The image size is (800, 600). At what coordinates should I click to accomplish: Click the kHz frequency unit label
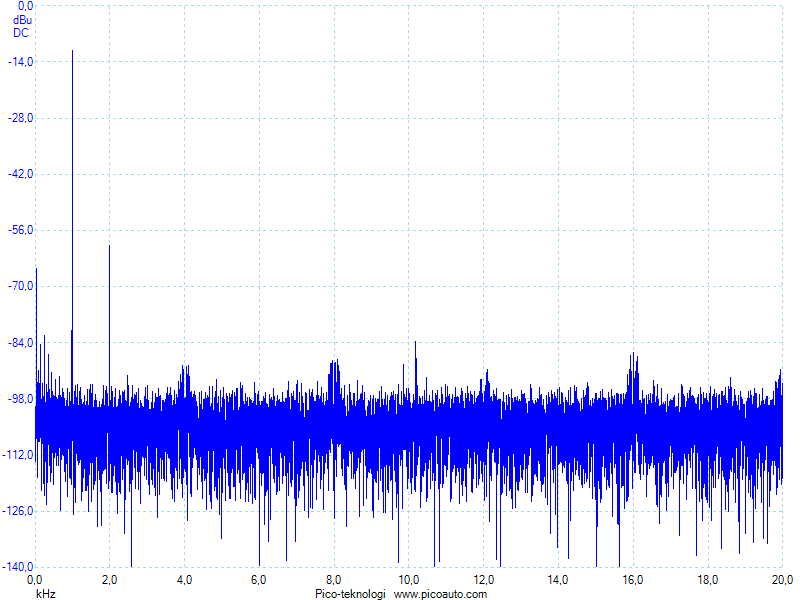45,594
